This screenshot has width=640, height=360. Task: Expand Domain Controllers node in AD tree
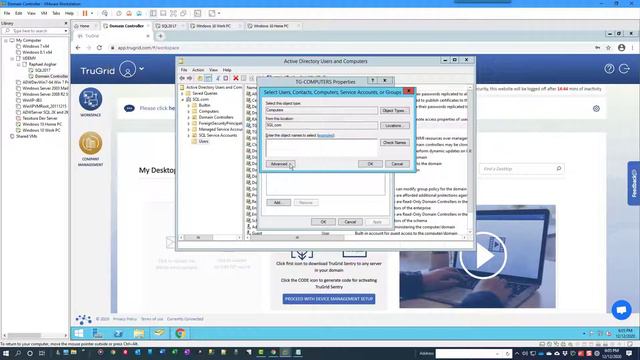[x=189, y=117]
